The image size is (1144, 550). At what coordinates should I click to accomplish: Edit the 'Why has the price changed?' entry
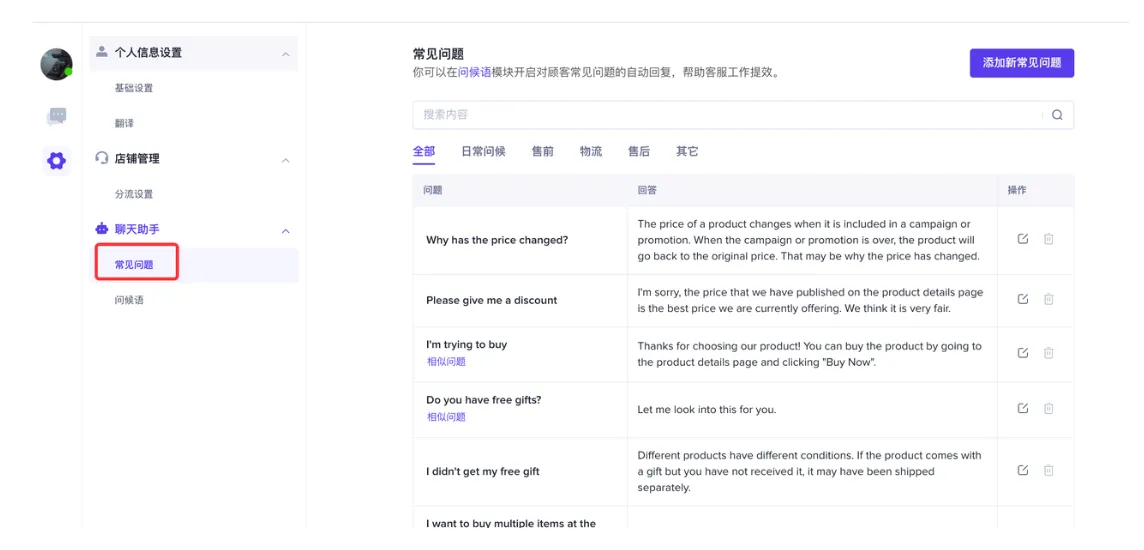pos(1023,239)
